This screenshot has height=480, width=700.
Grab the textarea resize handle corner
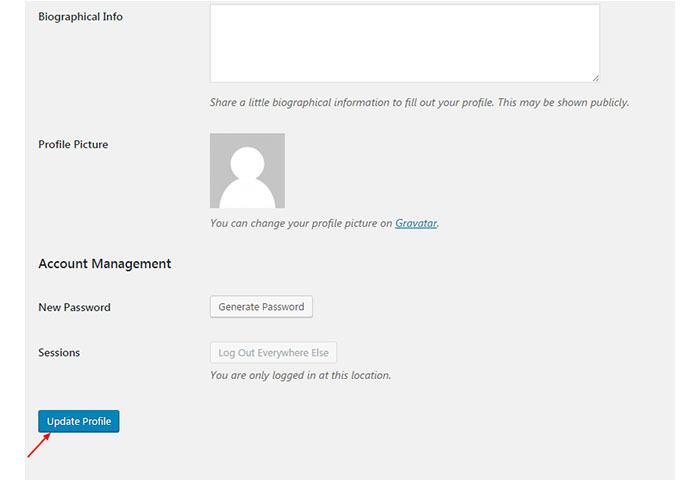pos(596,78)
